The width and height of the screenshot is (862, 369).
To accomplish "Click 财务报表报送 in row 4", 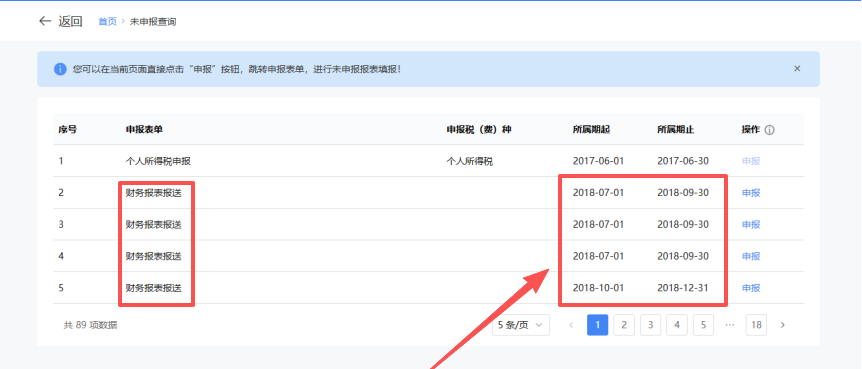I will 153,256.
